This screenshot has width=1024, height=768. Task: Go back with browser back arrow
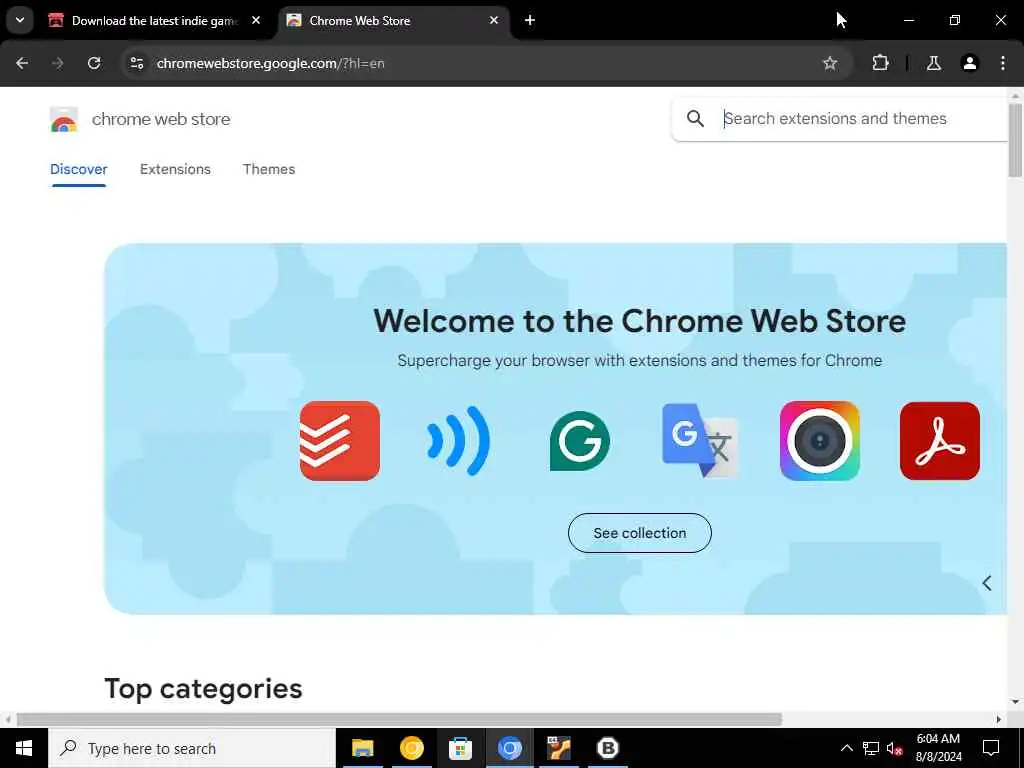22,63
